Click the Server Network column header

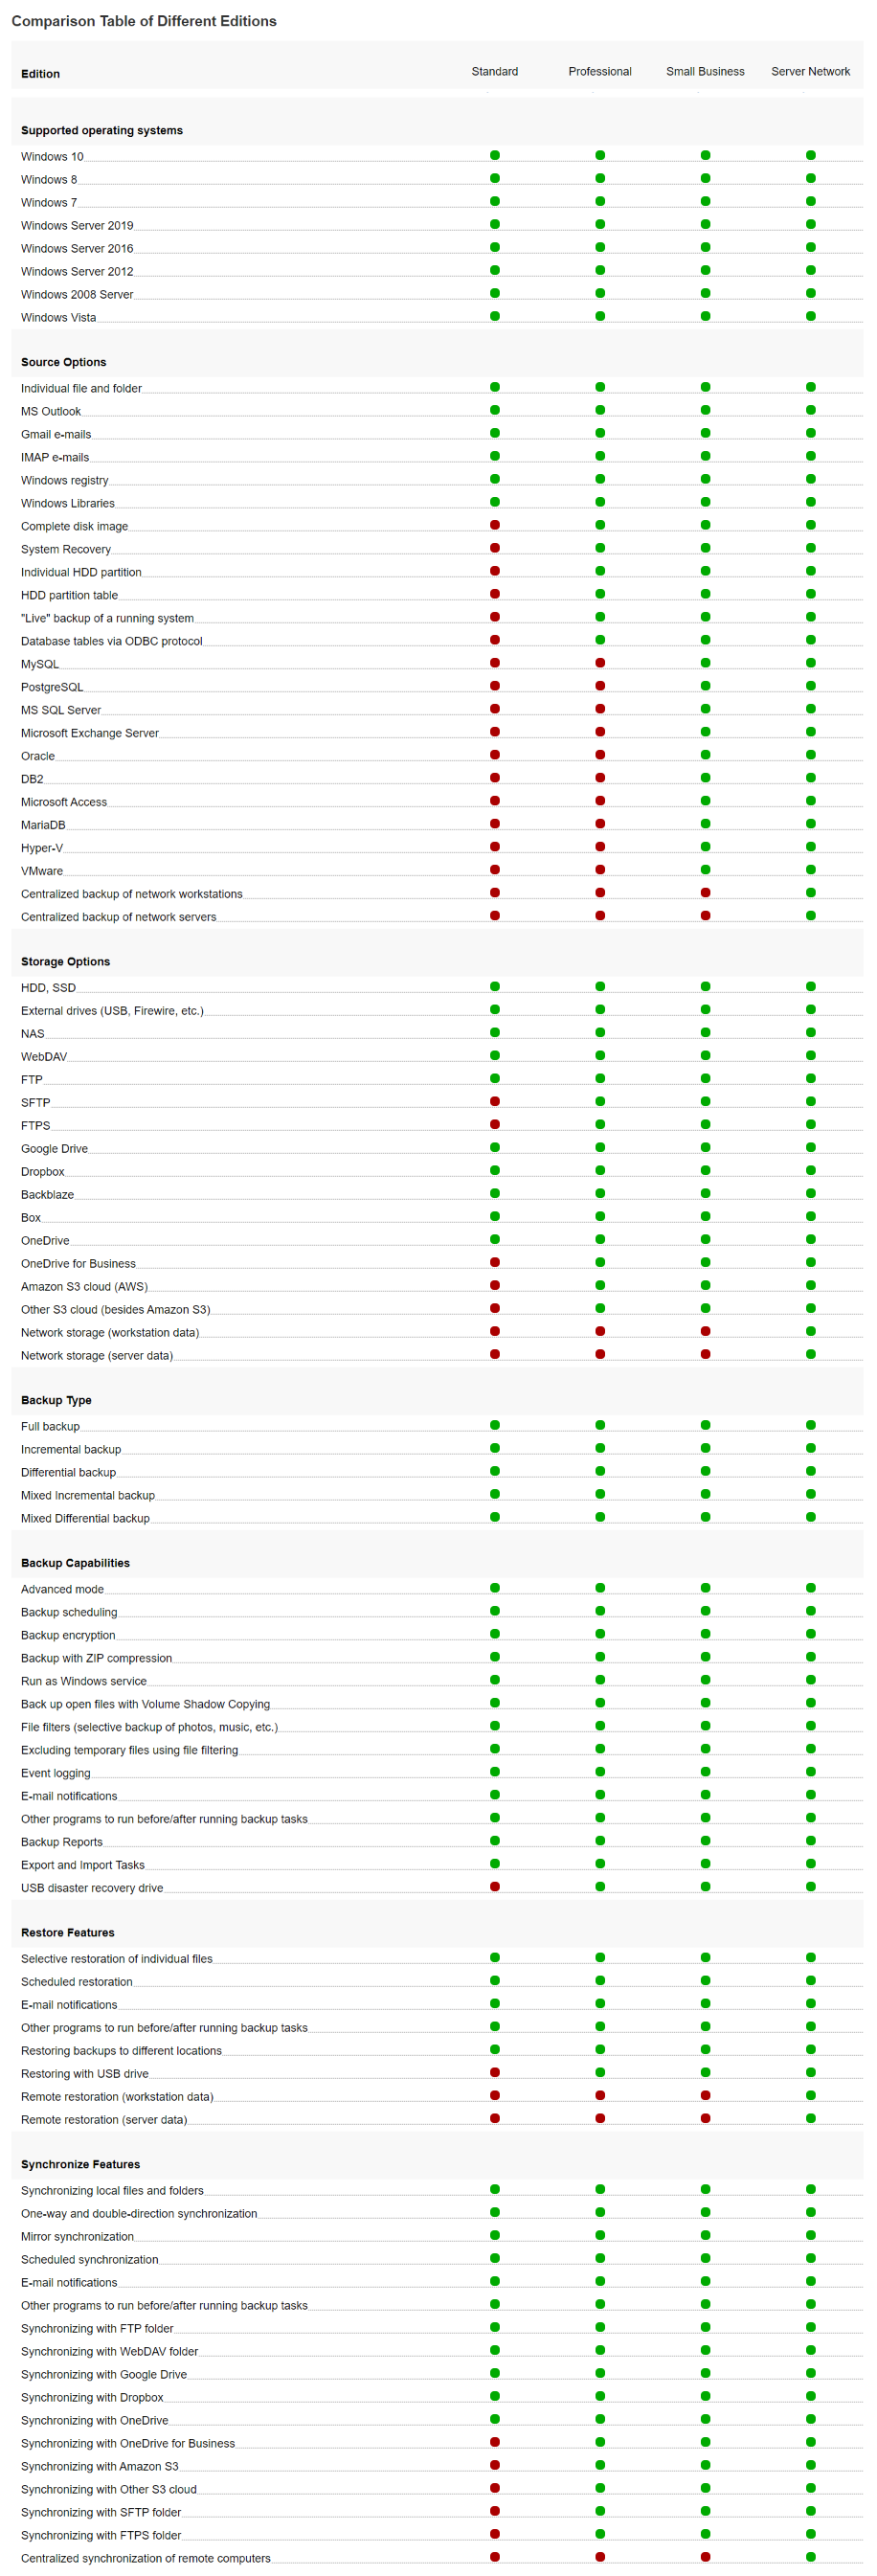pos(811,72)
